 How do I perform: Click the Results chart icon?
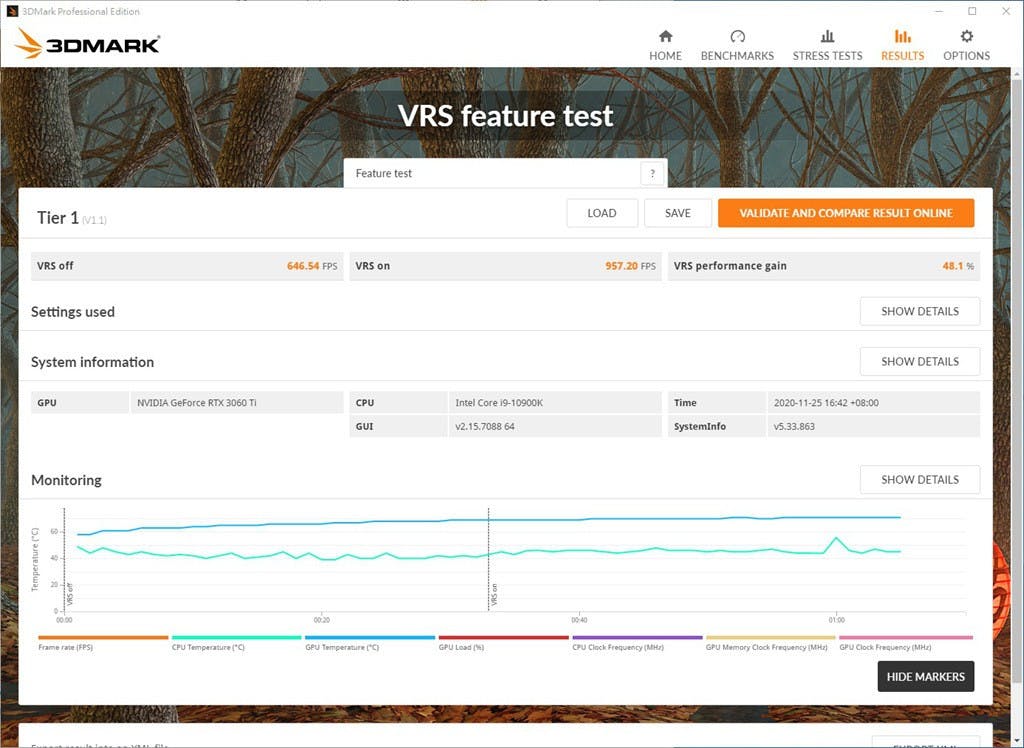902,36
